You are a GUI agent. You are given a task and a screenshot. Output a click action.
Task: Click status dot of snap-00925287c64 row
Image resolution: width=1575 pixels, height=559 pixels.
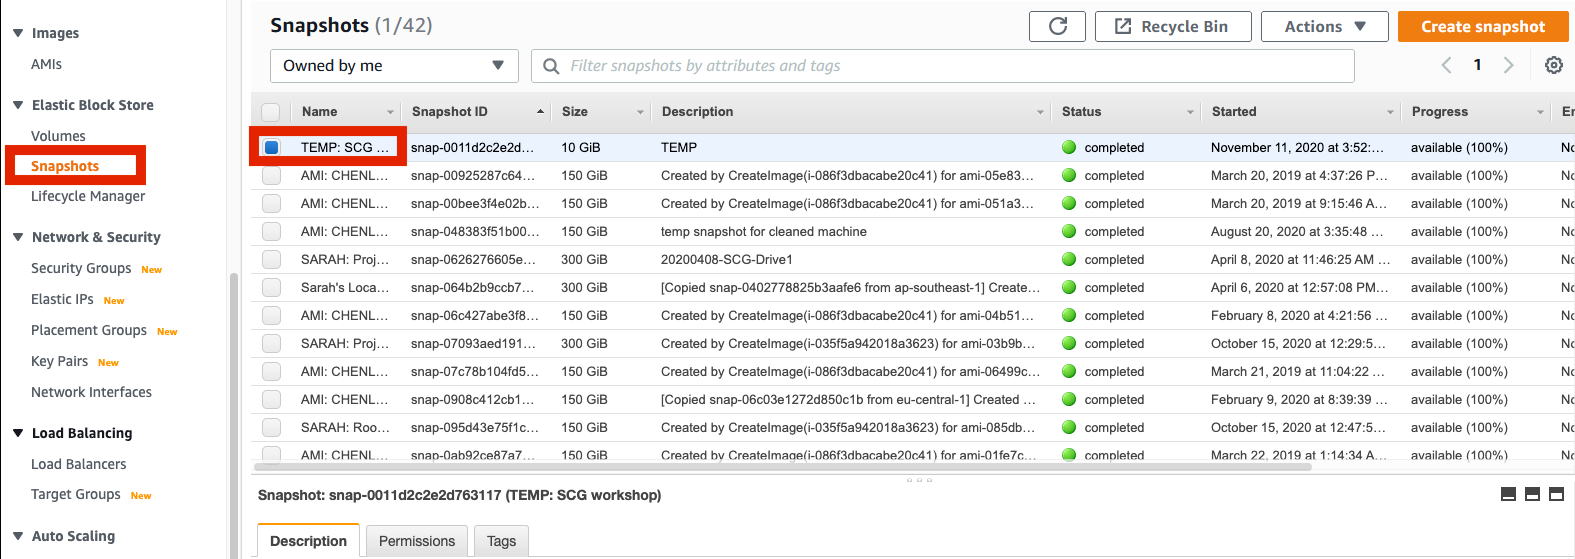pyautogui.click(x=1069, y=175)
